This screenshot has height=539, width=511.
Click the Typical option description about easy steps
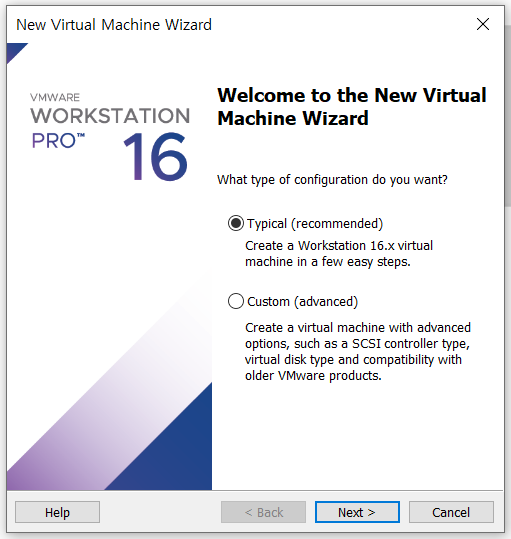[x=339, y=254]
